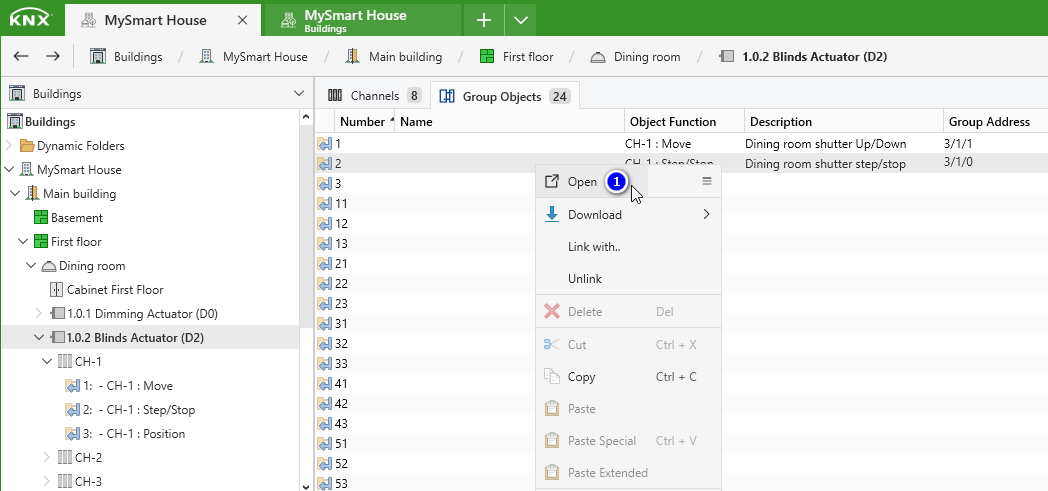
Task: Sort by Group Address column header
Action: [x=995, y=122]
